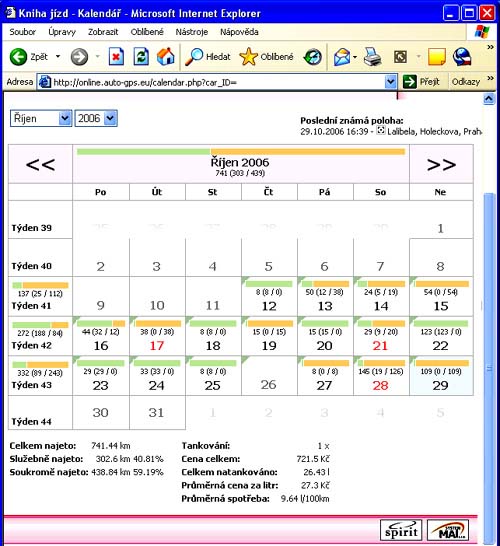Expand the toolbar overflow chevrons
Image resolution: width=500 pixels, height=546 pixels.
point(490,47)
